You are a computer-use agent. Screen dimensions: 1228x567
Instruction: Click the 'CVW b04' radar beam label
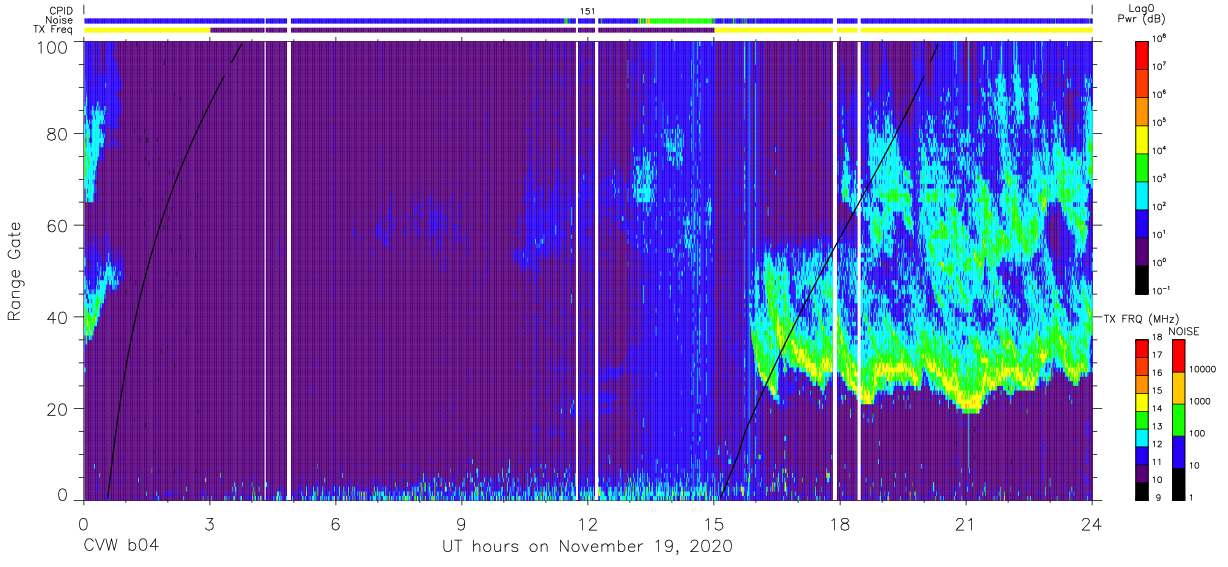tap(121, 547)
